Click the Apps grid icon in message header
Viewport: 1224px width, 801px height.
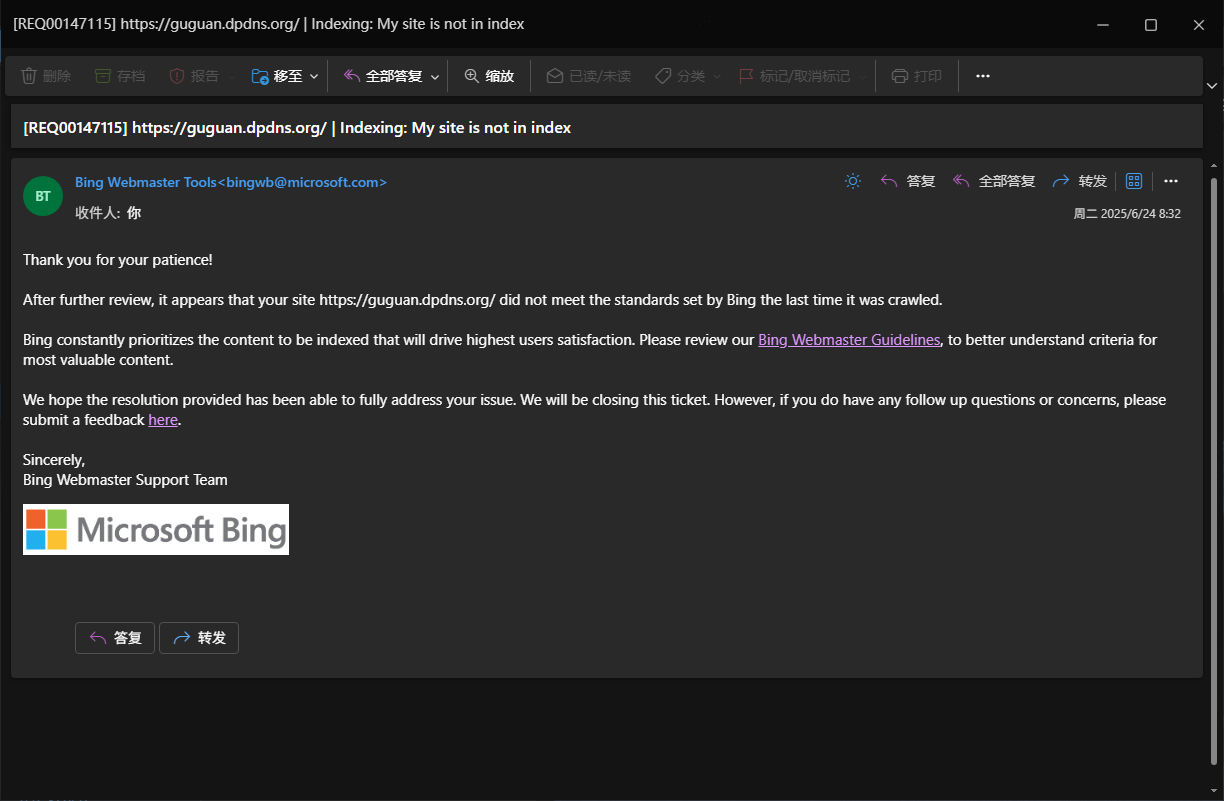1134,181
